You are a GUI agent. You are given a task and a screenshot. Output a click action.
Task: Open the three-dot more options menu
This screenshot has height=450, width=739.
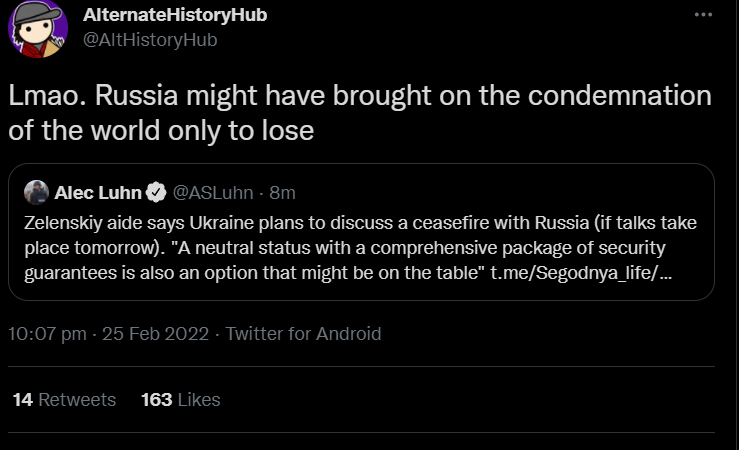(x=703, y=16)
